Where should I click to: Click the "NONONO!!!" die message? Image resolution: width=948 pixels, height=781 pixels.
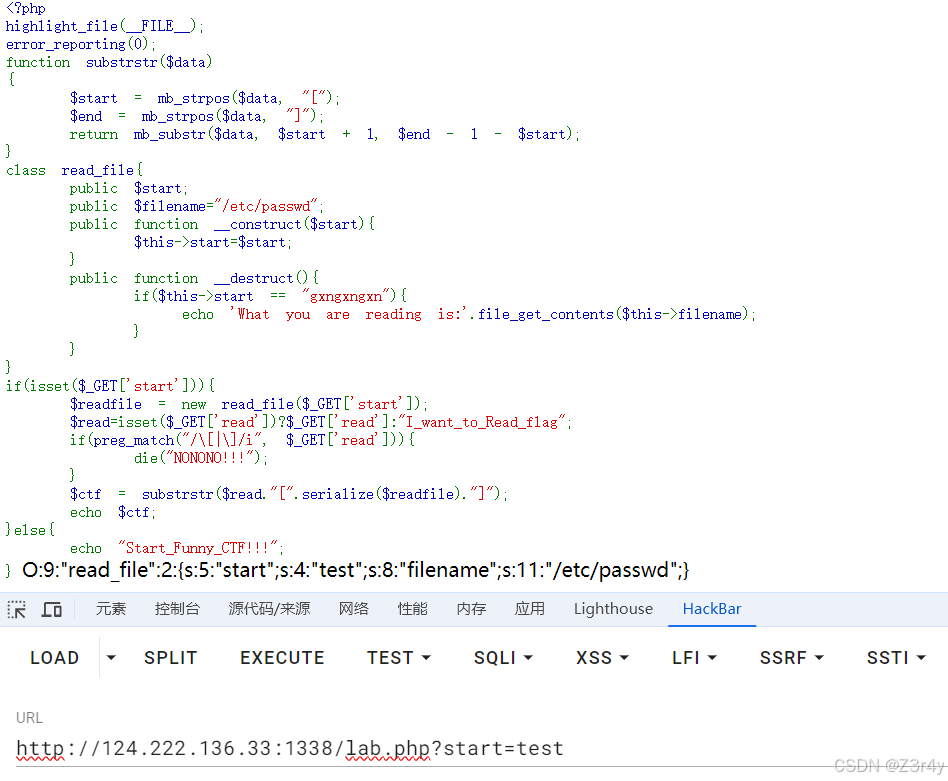(x=212, y=458)
